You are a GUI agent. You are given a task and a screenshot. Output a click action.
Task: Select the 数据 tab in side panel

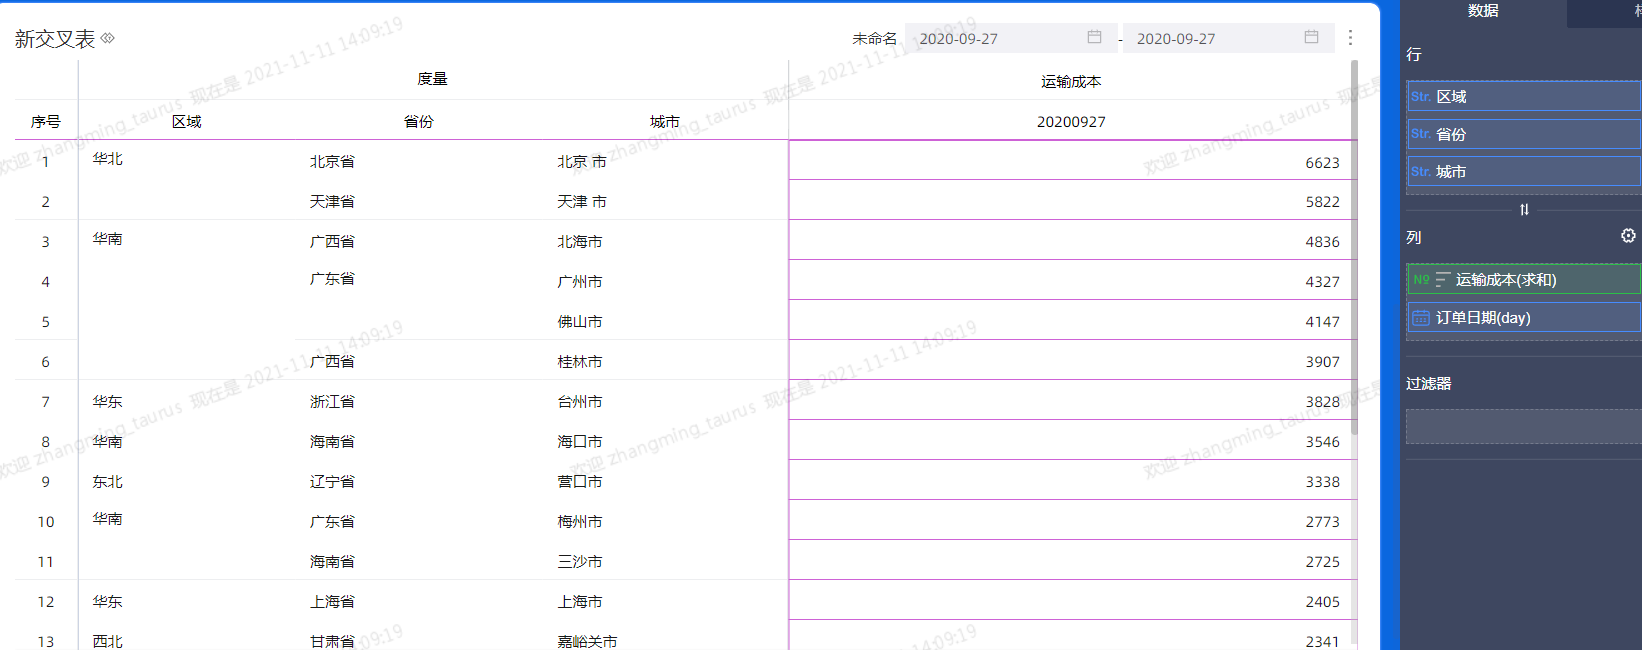click(x=1482, y=11)
